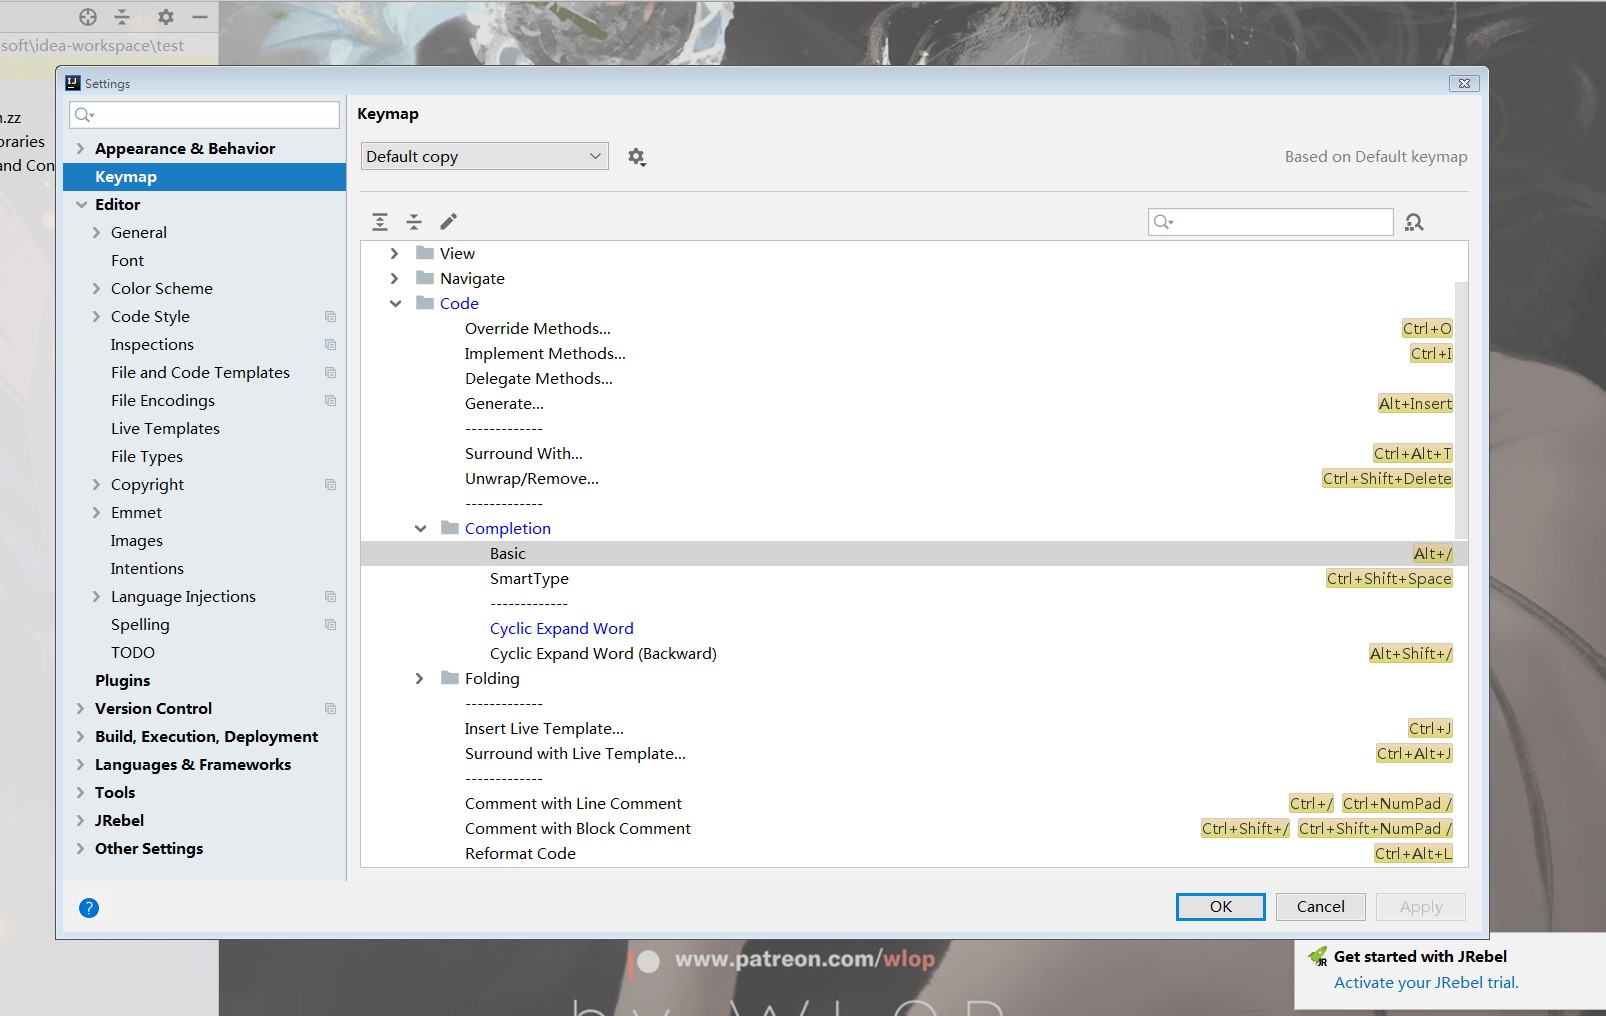Select Reformat Code action row

pos(914,853)
